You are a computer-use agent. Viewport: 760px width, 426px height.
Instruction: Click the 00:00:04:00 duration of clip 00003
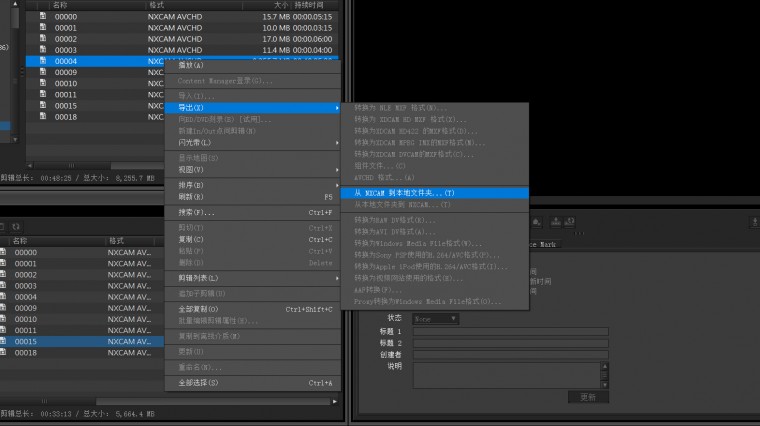313,50
